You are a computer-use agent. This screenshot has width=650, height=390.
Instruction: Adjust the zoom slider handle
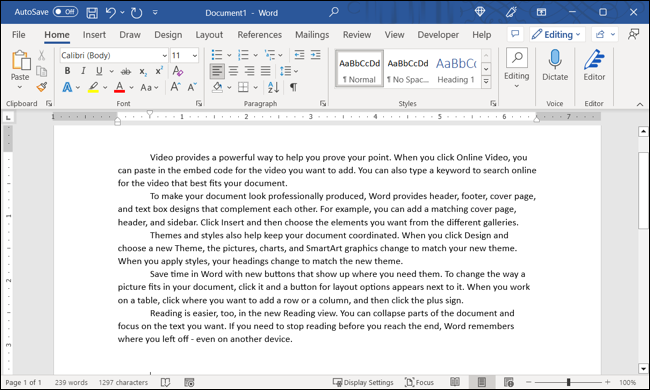coord(568,382)
